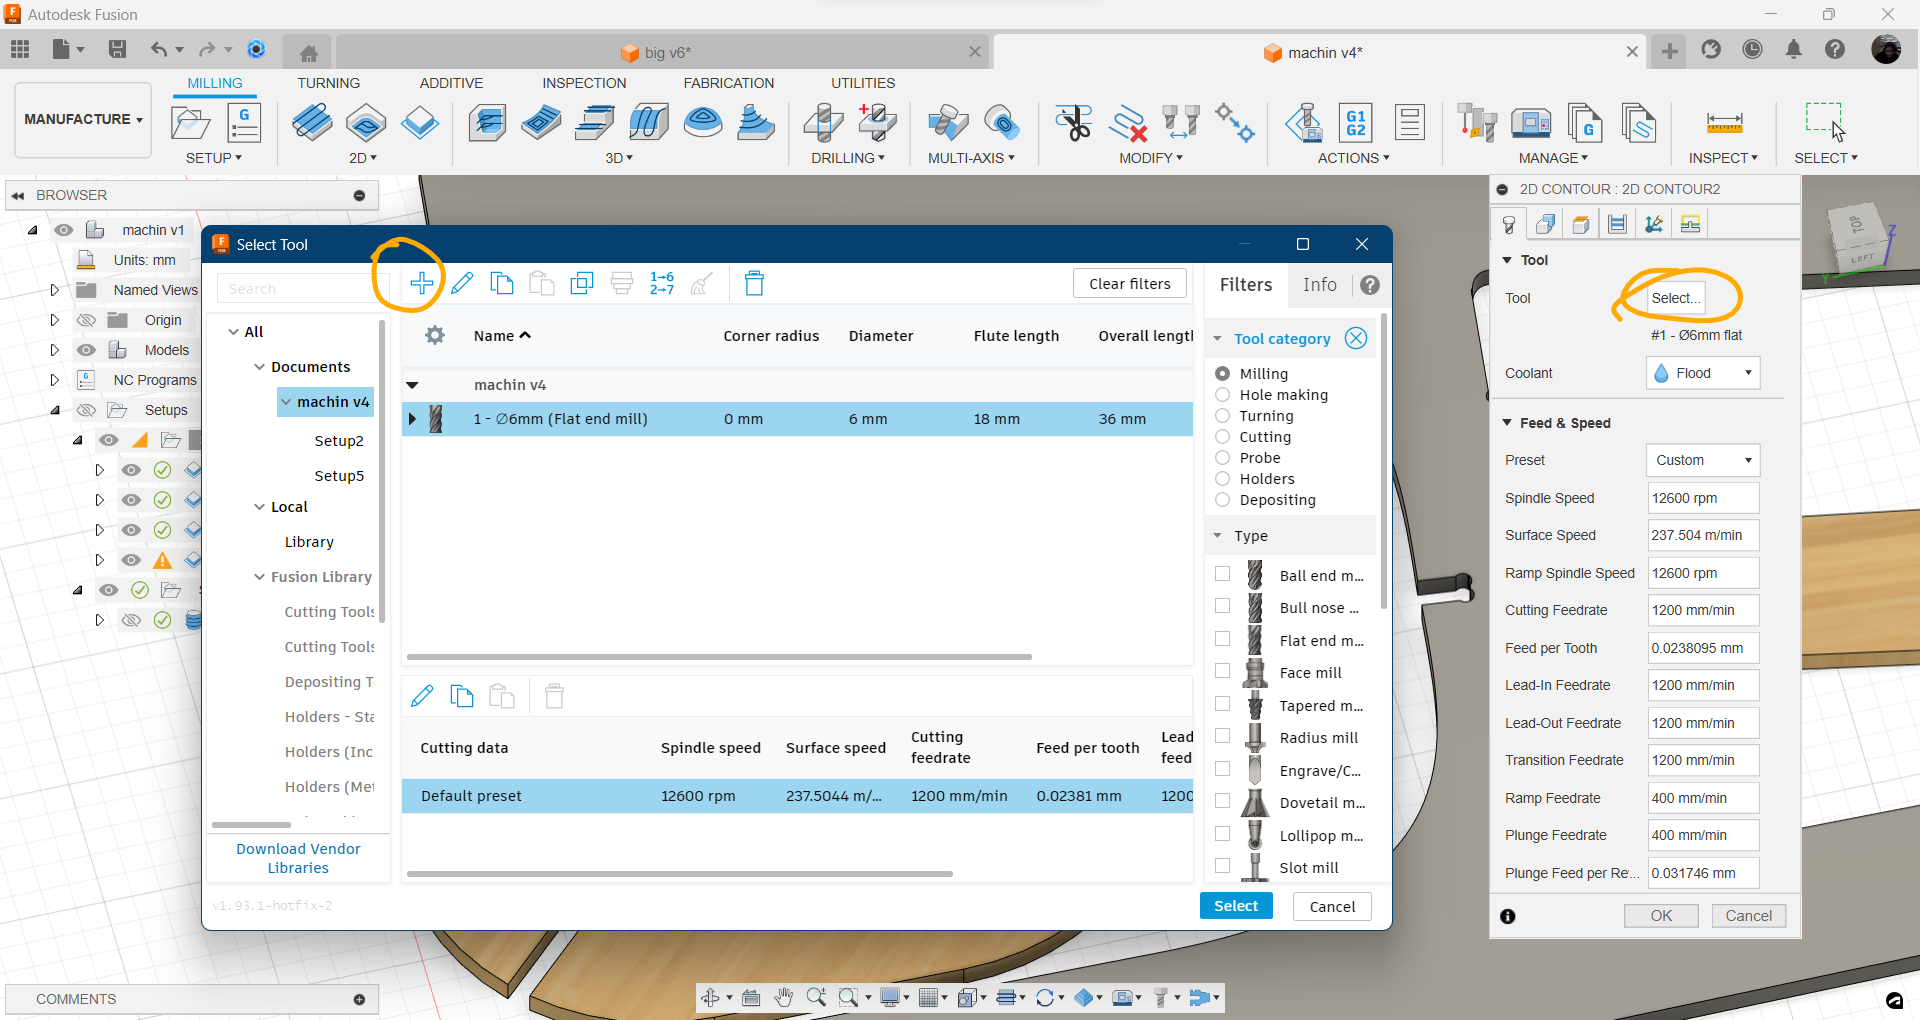Click the Drill tool icon in ribbon

(x=823, y=123)
